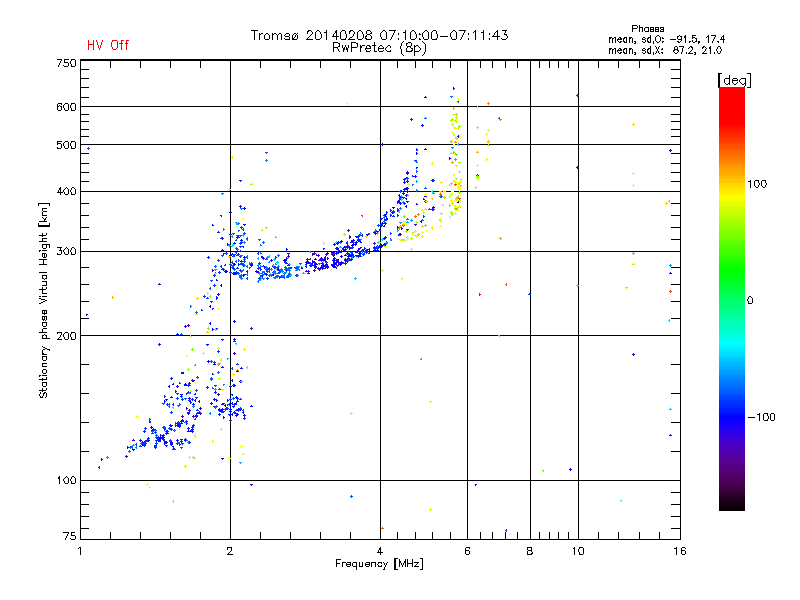Screen dimensions: 800x600
Task: Click the frequency axis tick "10"
Action: coord(578,551)
